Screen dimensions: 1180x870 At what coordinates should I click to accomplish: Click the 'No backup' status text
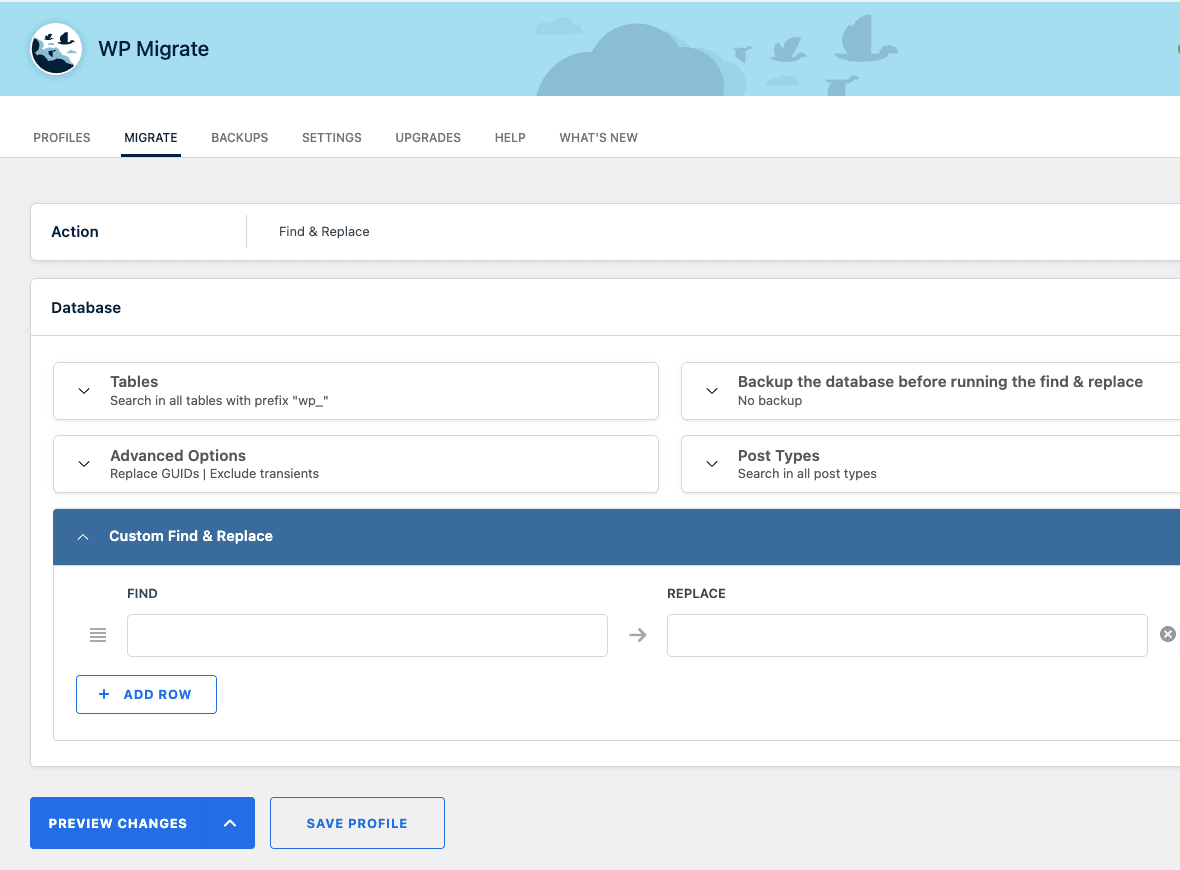pyautogui.click(x=770, y=401)
